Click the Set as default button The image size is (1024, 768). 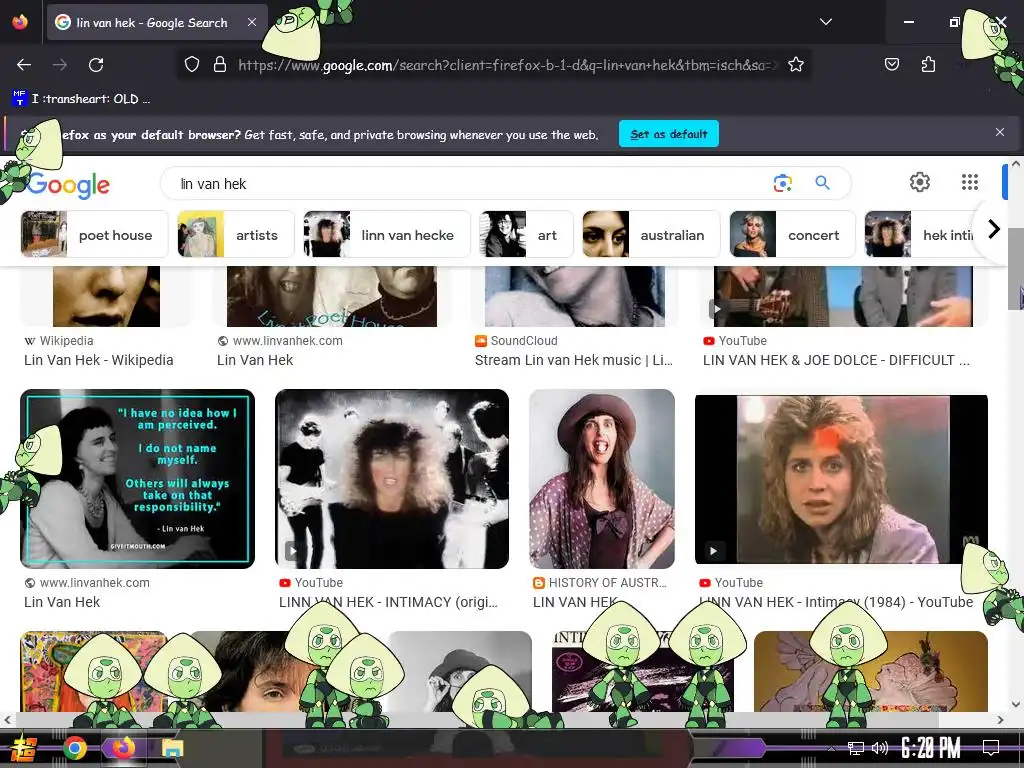pos(669,134)
